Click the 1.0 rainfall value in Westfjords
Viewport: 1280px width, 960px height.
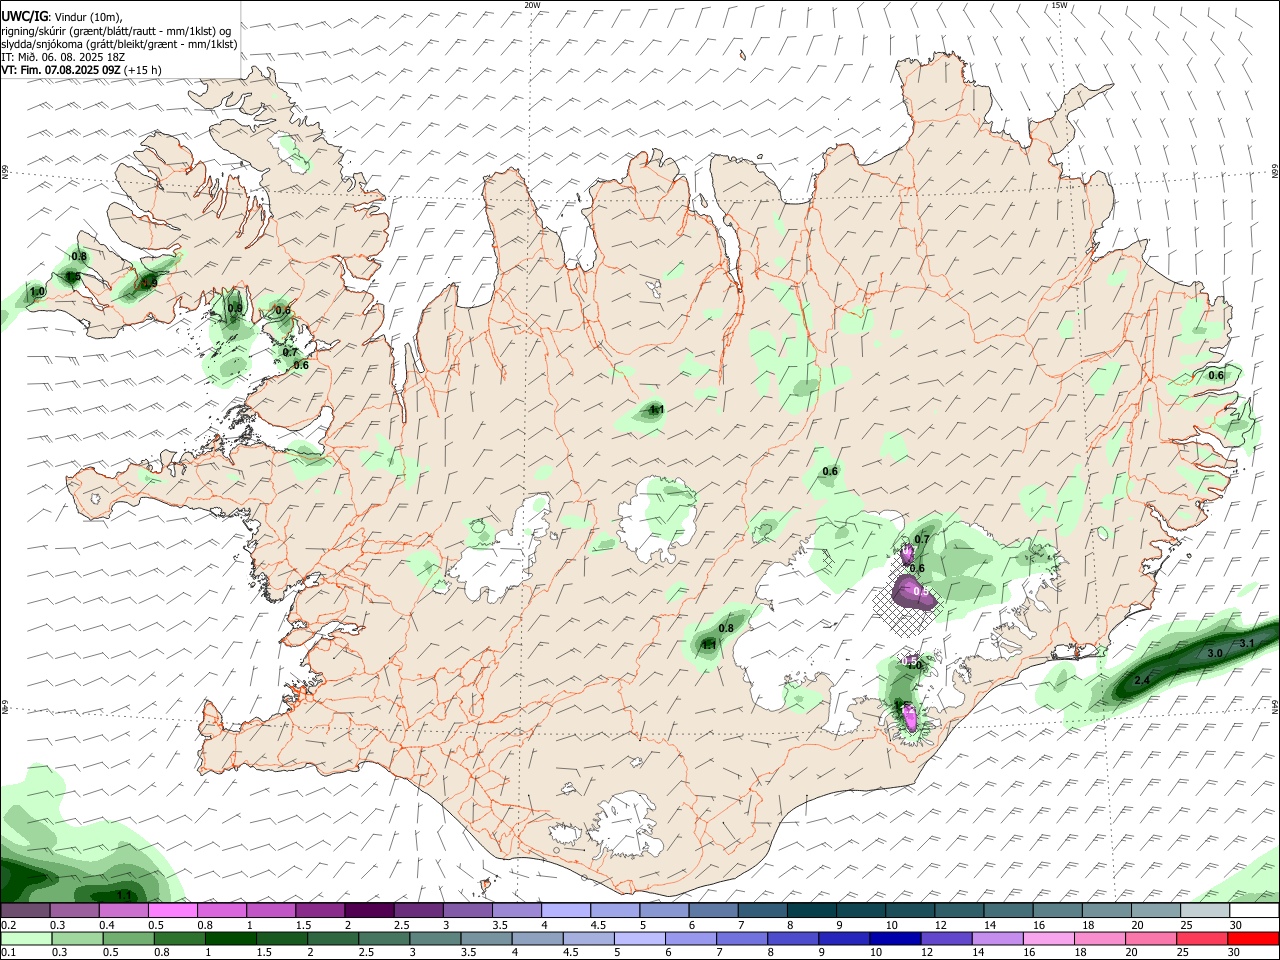click(37, 292)
